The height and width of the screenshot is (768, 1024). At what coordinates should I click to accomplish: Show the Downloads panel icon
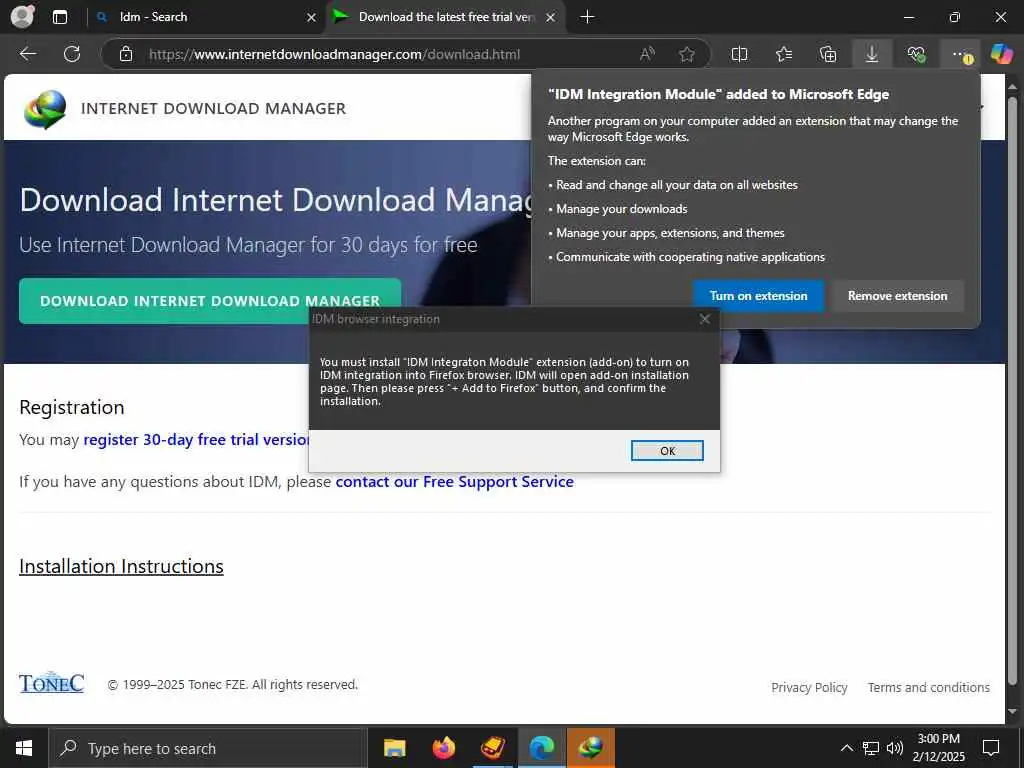tap(872, 54)
